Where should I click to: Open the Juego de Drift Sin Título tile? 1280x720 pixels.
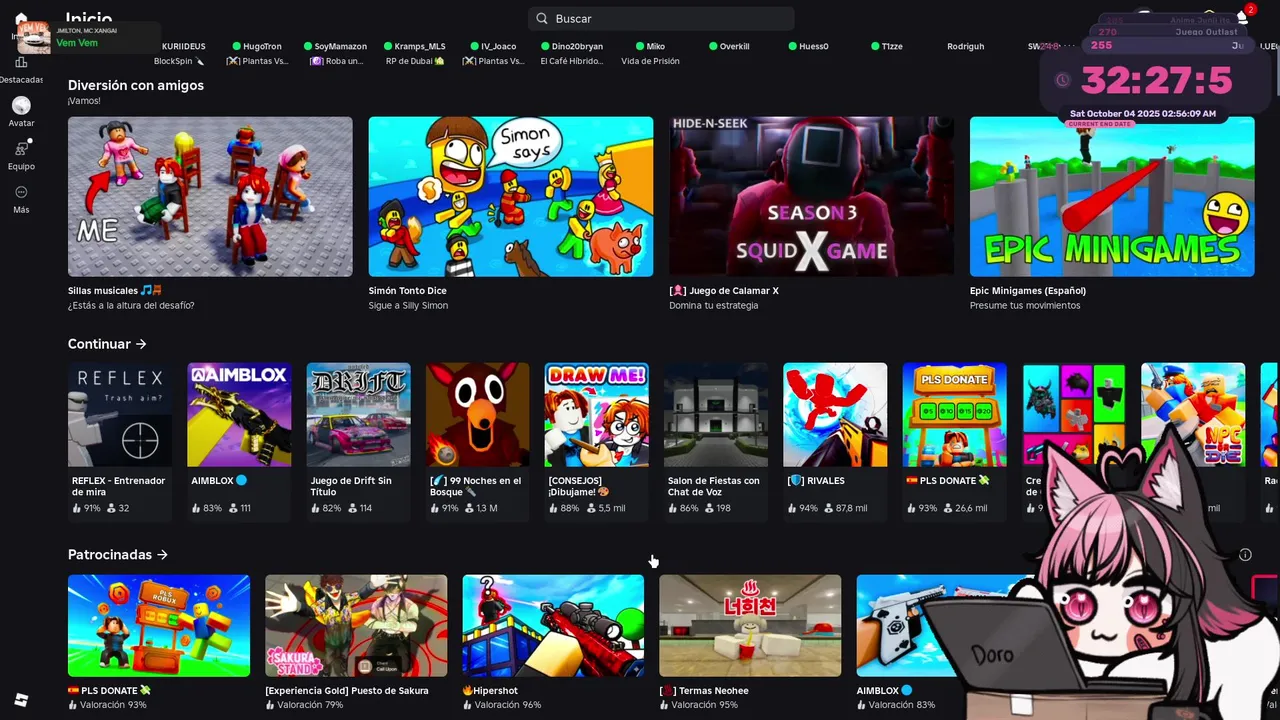[358, 441]
